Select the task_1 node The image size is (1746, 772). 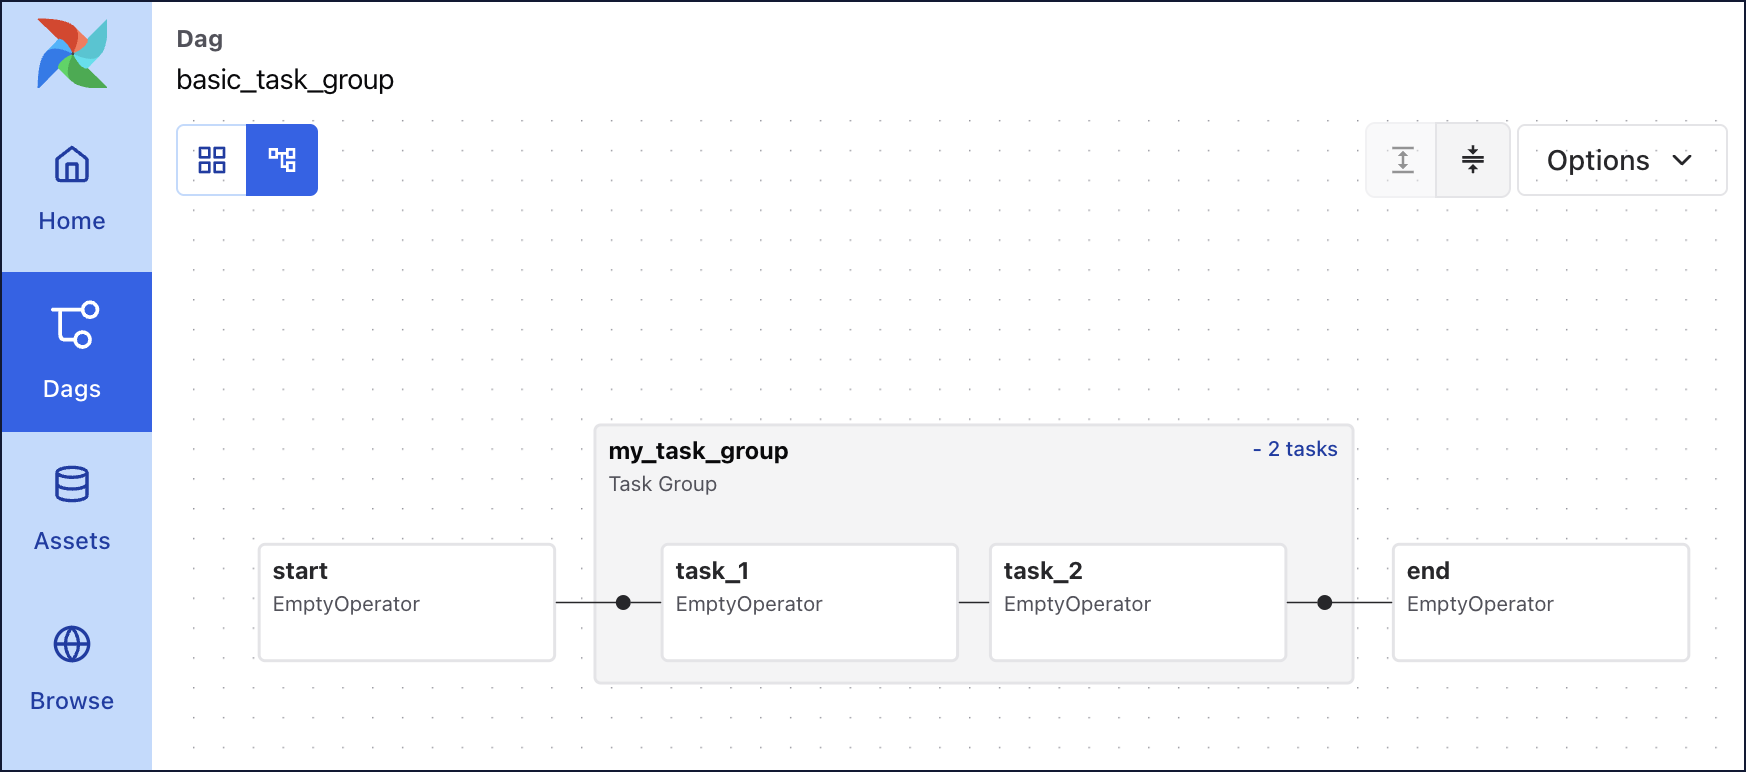click(809, 602)
